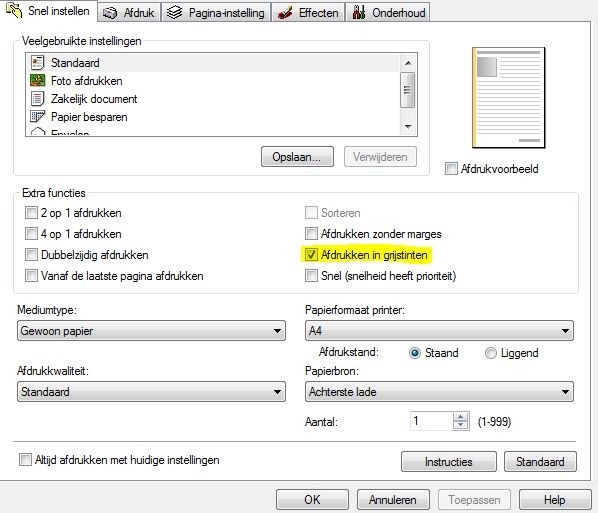Open the Afdrukkwaliteit dropdown
This screenshot has height=513, width=598.
pos(151,392)
